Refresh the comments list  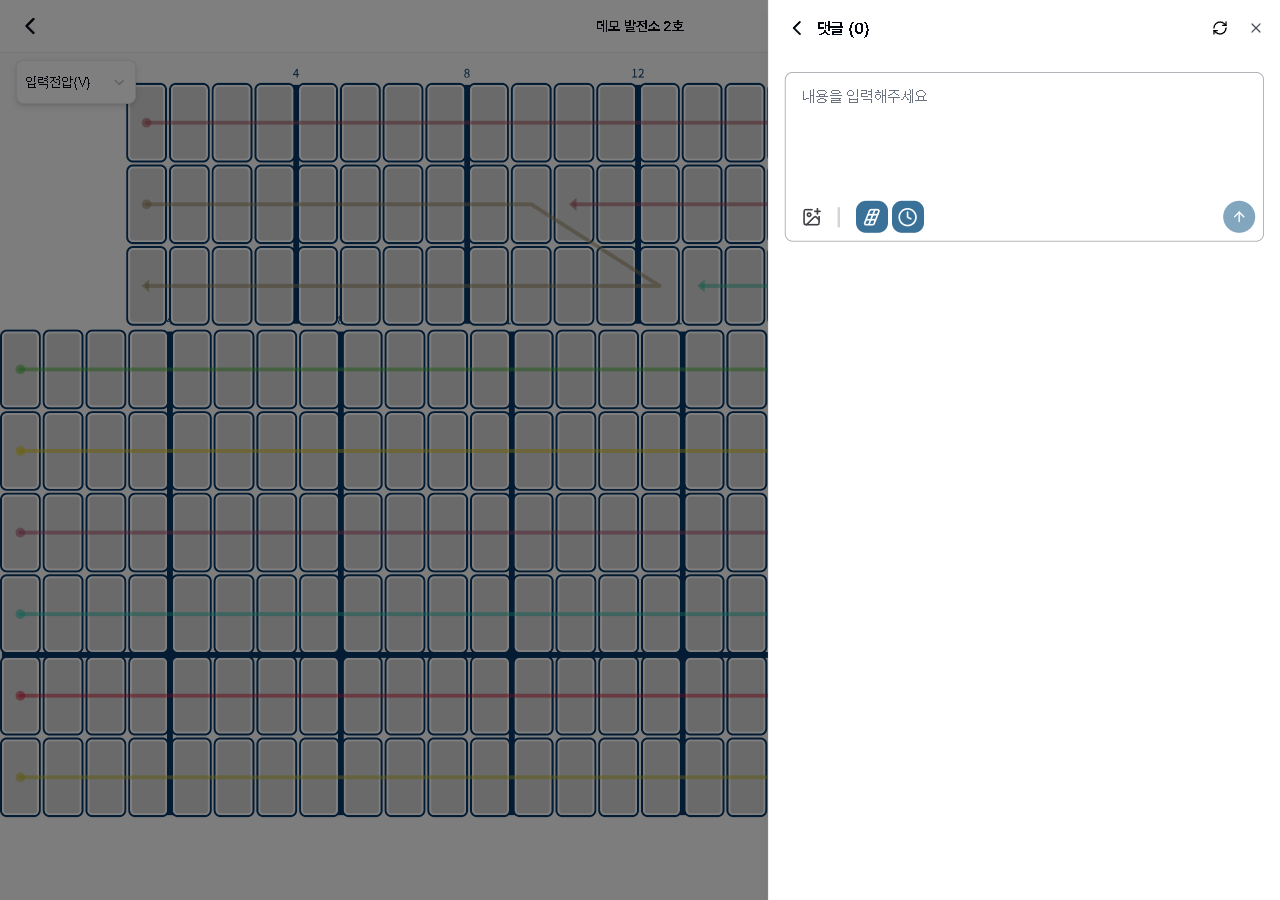pos(1219,28)
